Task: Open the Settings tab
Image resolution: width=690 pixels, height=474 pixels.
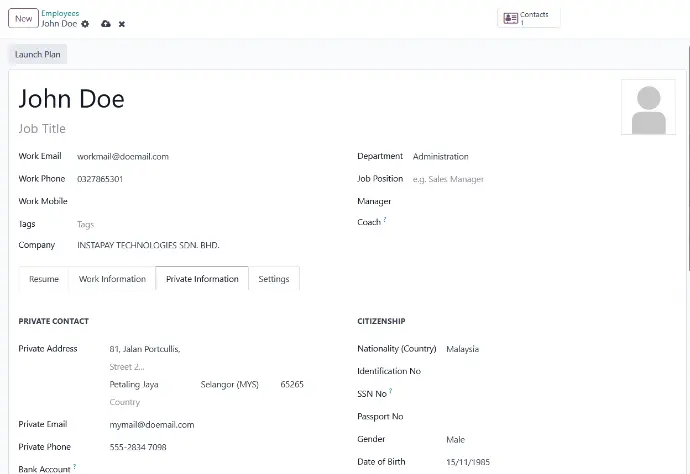Action: point(274,279)
